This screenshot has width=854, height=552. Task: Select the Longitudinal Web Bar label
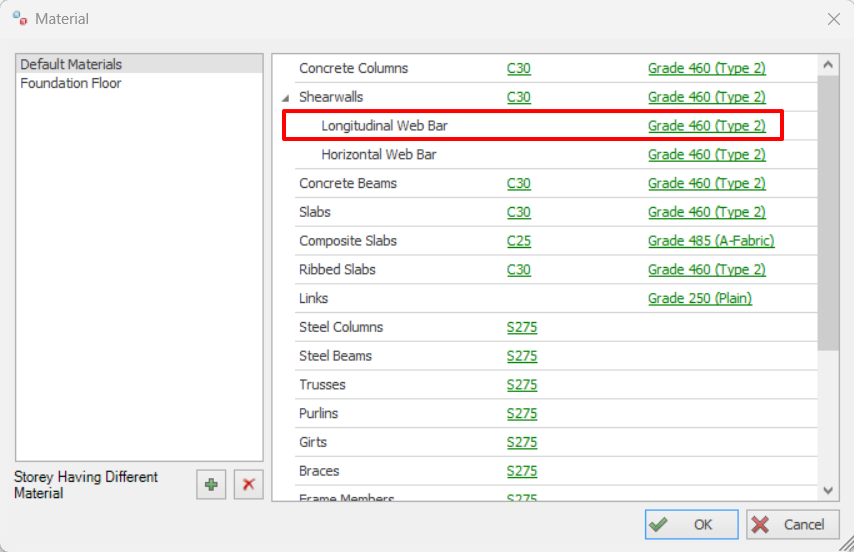pos(384,126)
